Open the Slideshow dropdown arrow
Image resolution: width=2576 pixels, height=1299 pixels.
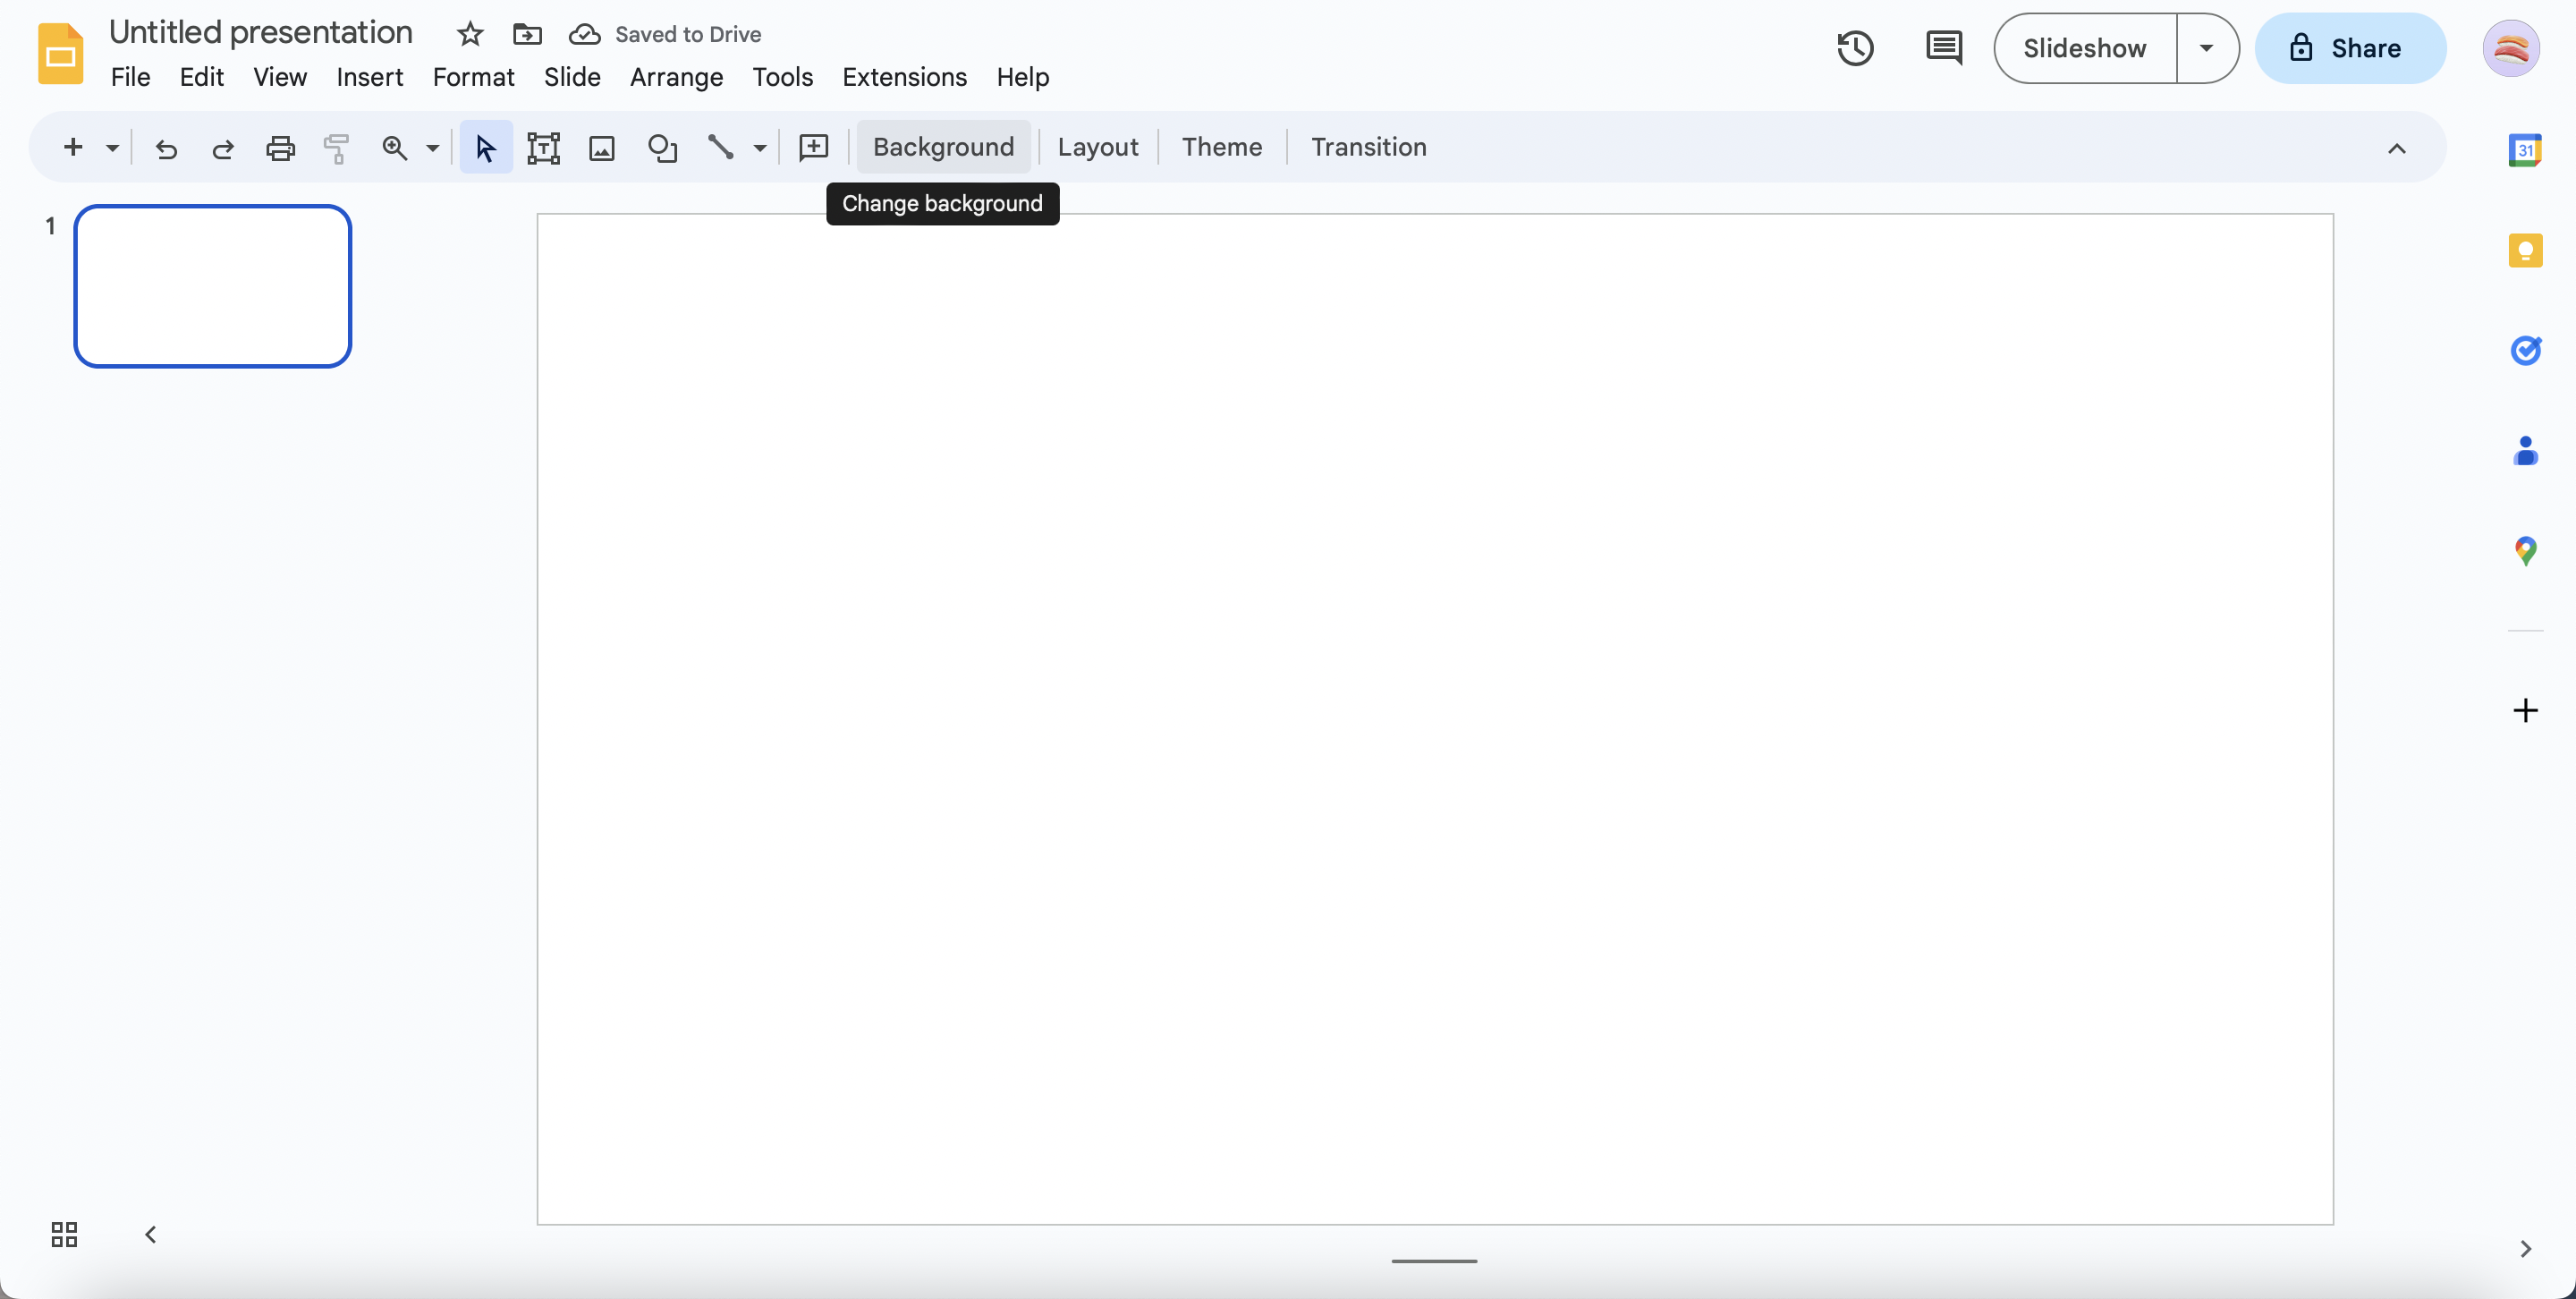(2207, 48)
